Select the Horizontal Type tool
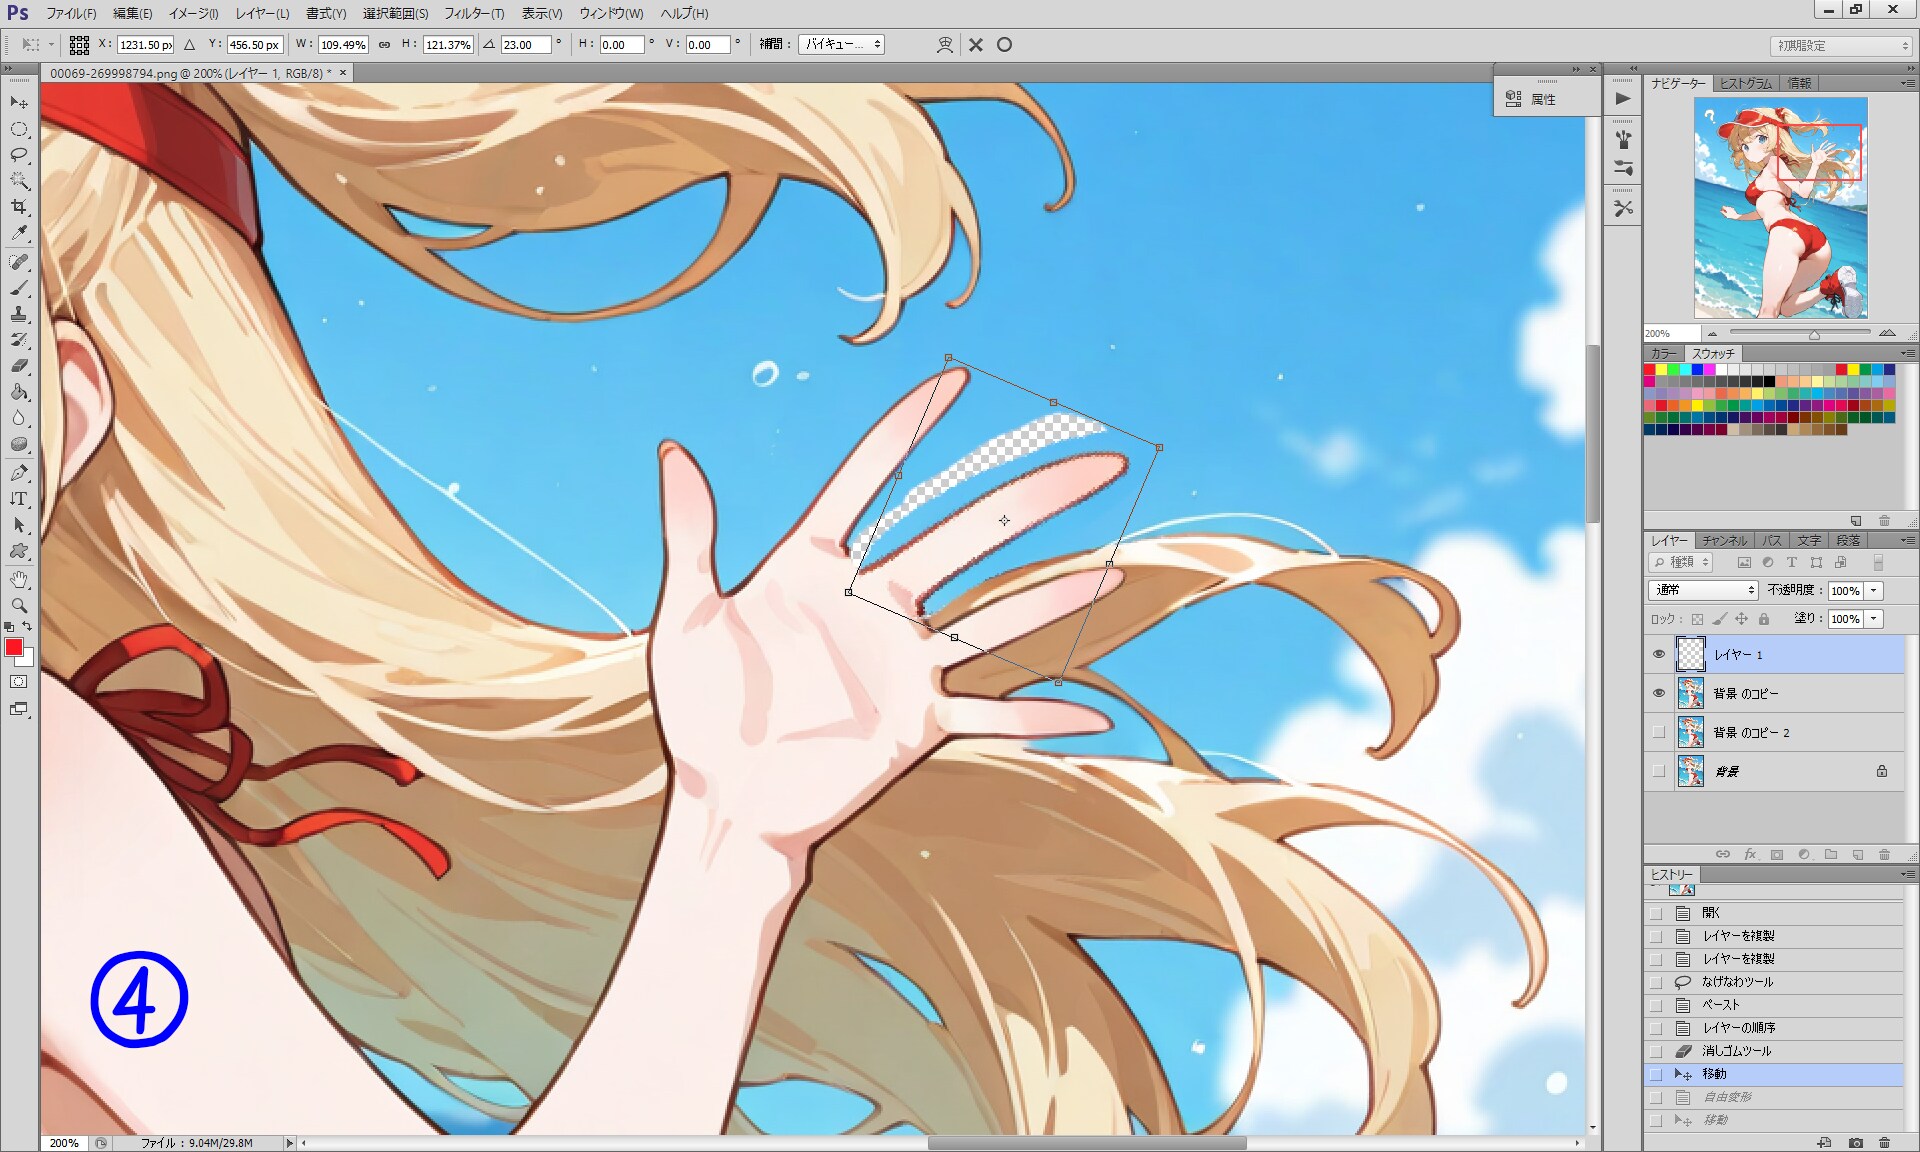The image size is (1920, 1152). pos(19,498)
